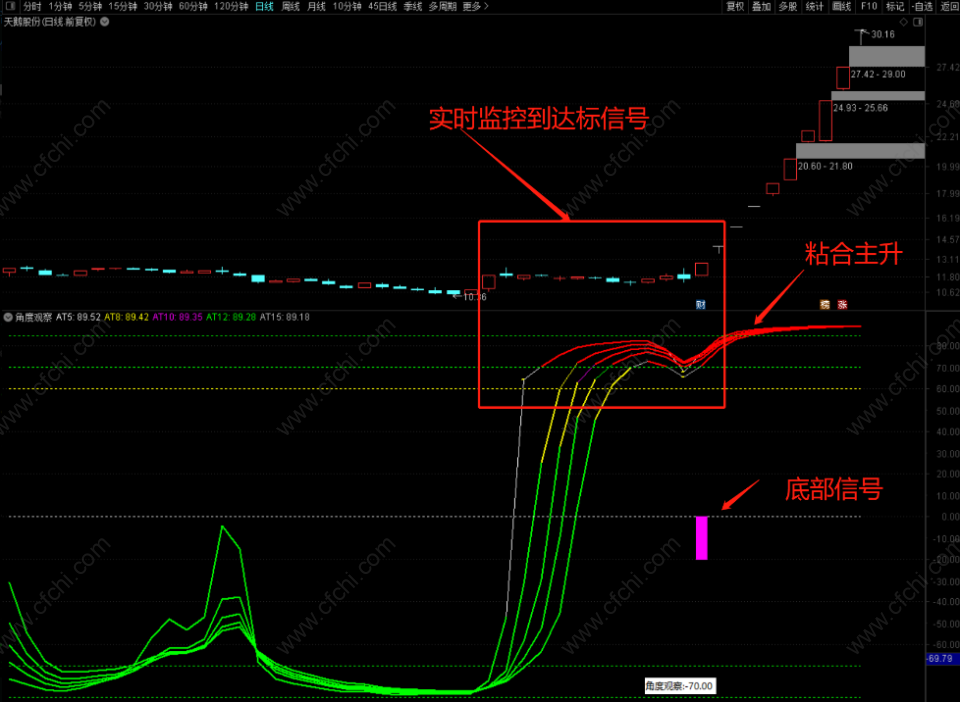
Task: Click the AT15: 89.18 value
Action: click(285, 317)
